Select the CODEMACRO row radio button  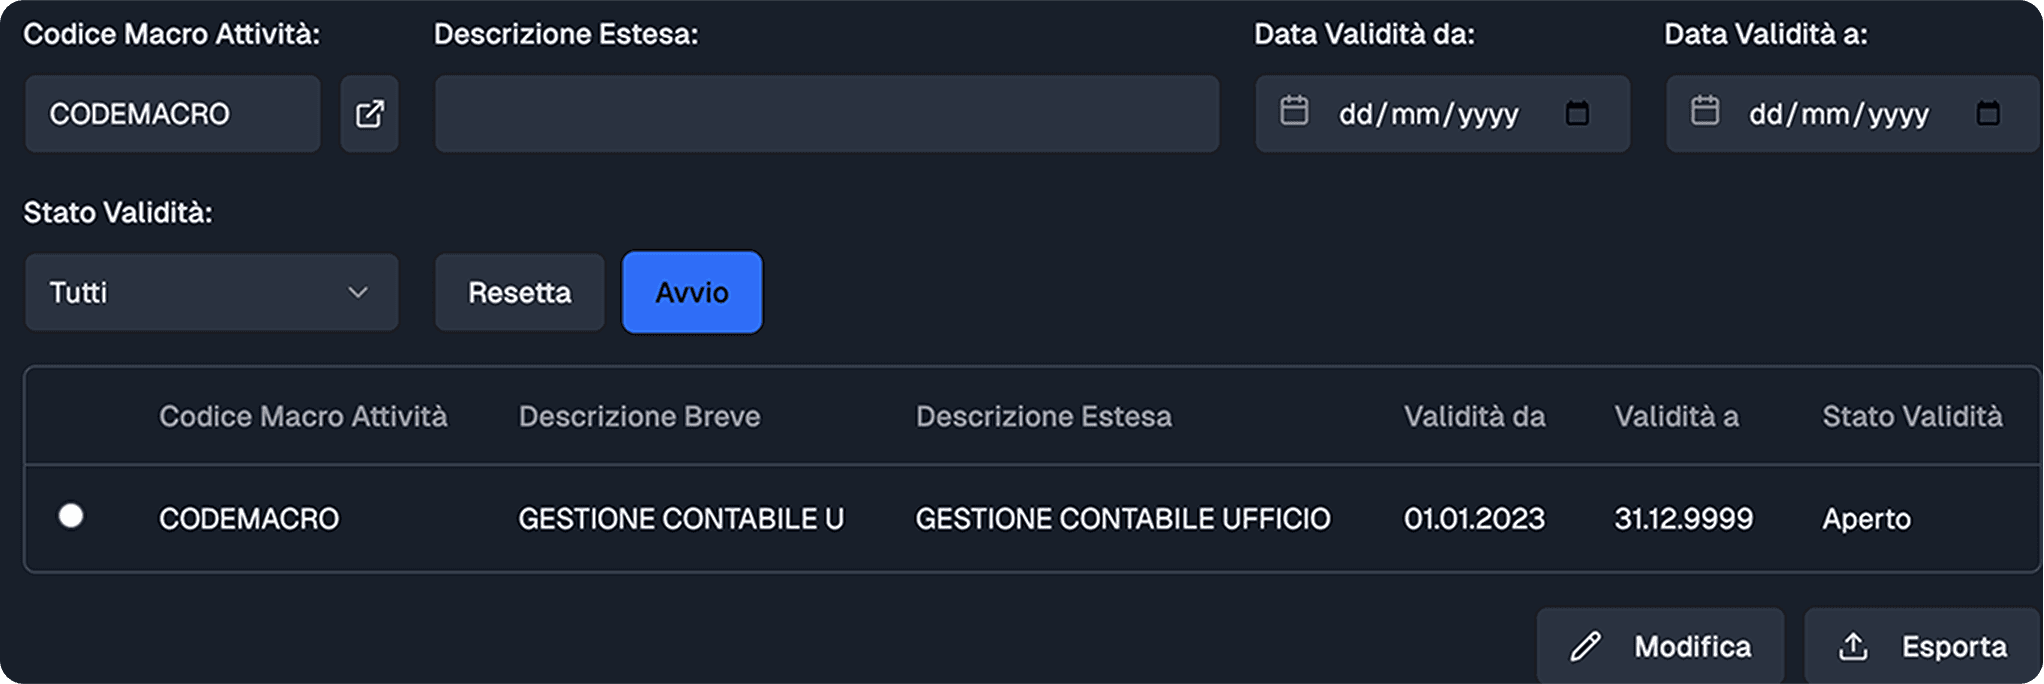(x=71, y=516)
